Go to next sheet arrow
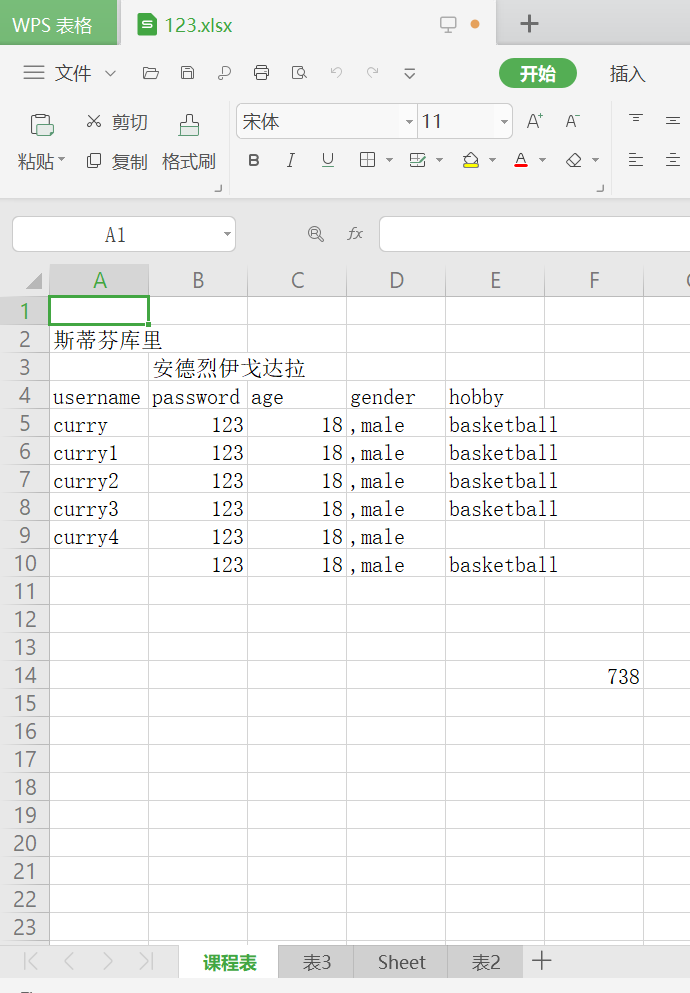690x993 pixels. point(108,961)
